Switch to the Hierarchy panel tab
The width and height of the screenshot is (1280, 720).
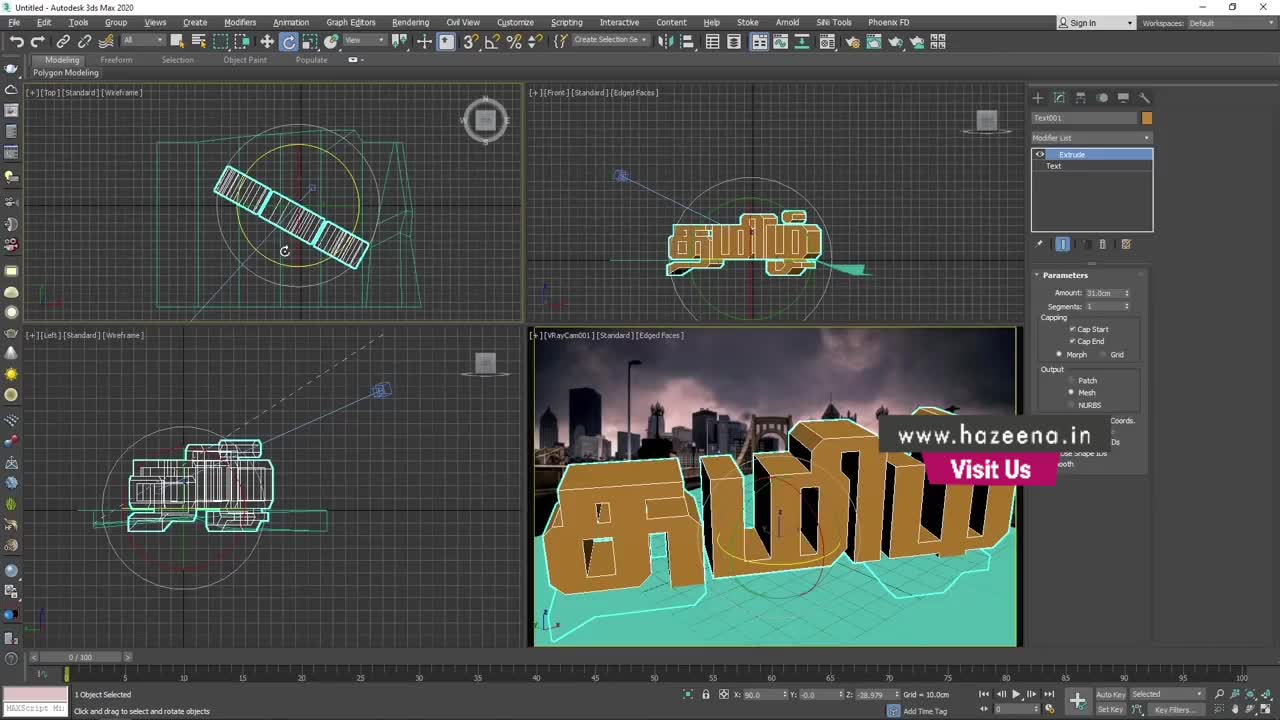(x=1081, y=98)
